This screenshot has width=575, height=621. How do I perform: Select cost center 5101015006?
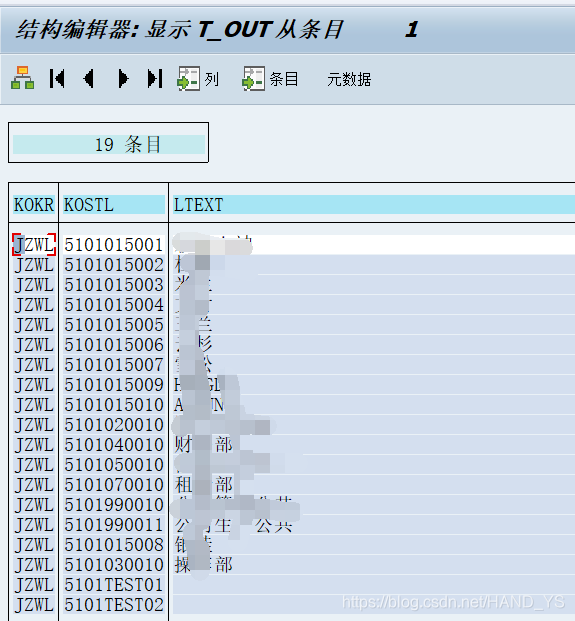coord(114,345)
